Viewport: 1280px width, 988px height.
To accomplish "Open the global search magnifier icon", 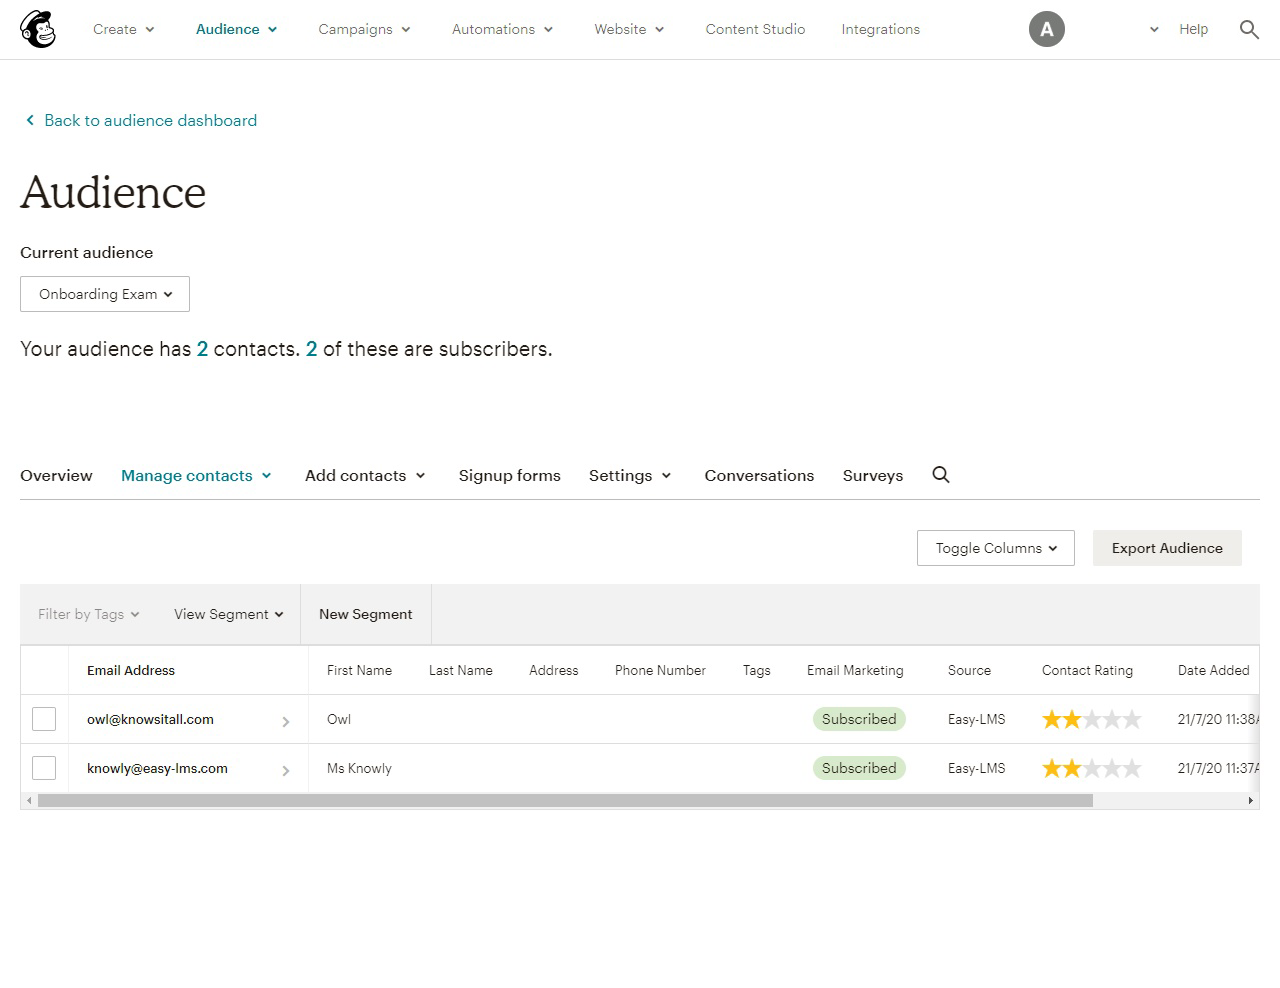I will click(x=1249, y=29).
